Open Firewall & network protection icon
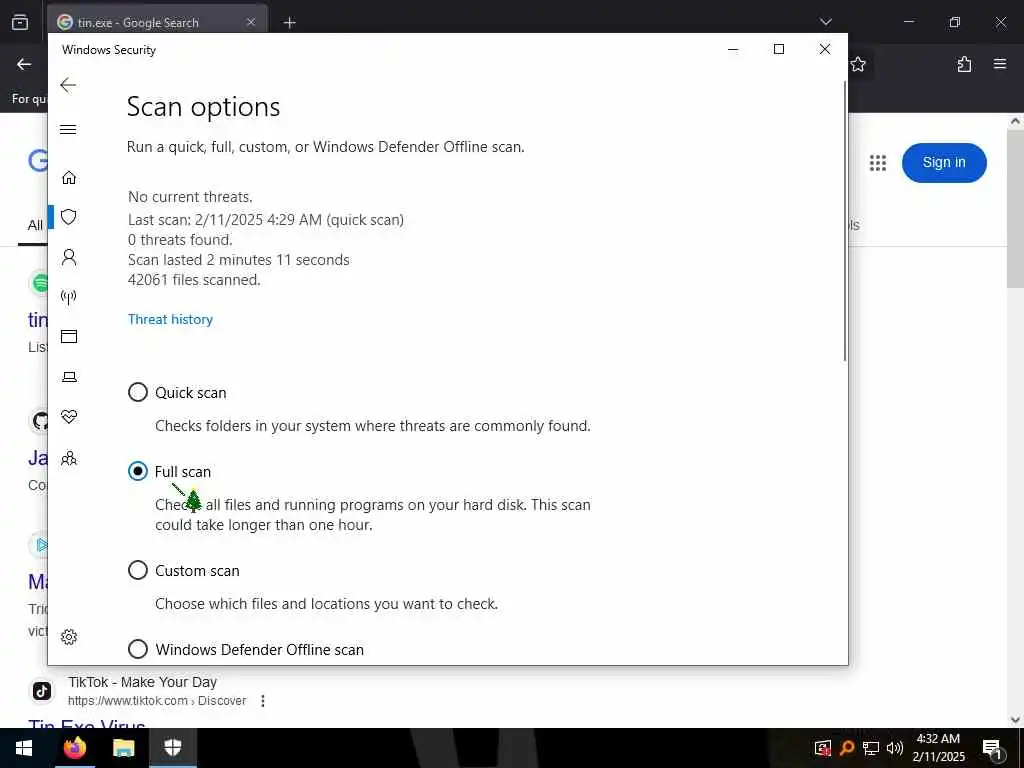 pos(69,297)
